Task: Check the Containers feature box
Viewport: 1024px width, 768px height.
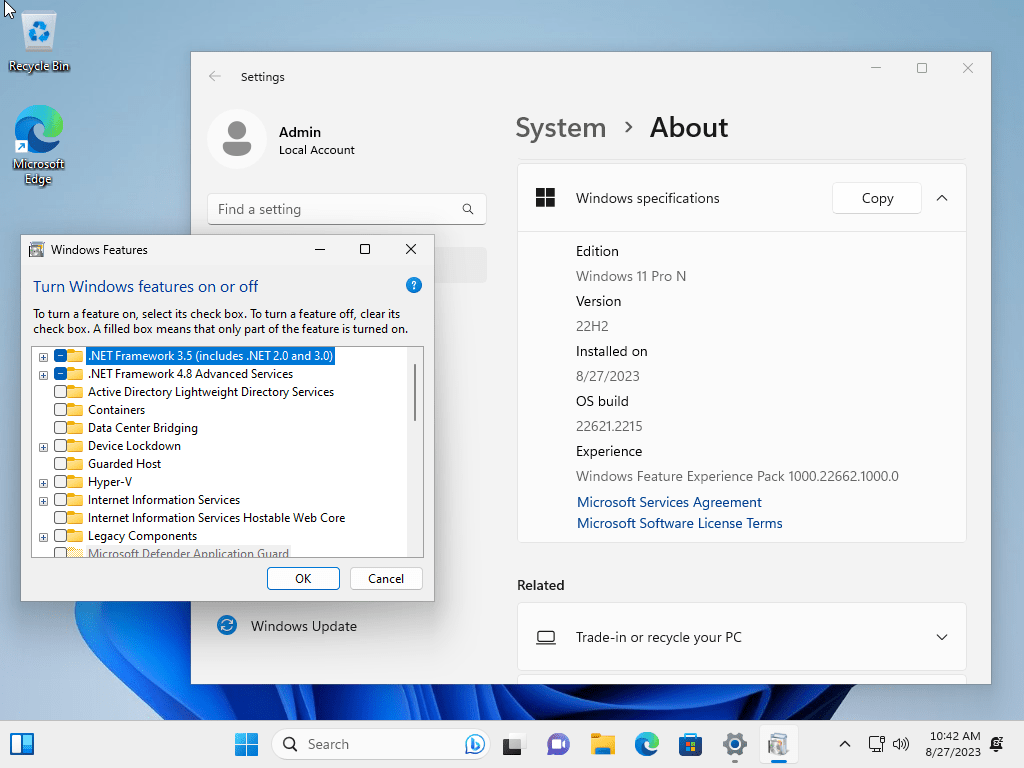Action: click(60, 409)
